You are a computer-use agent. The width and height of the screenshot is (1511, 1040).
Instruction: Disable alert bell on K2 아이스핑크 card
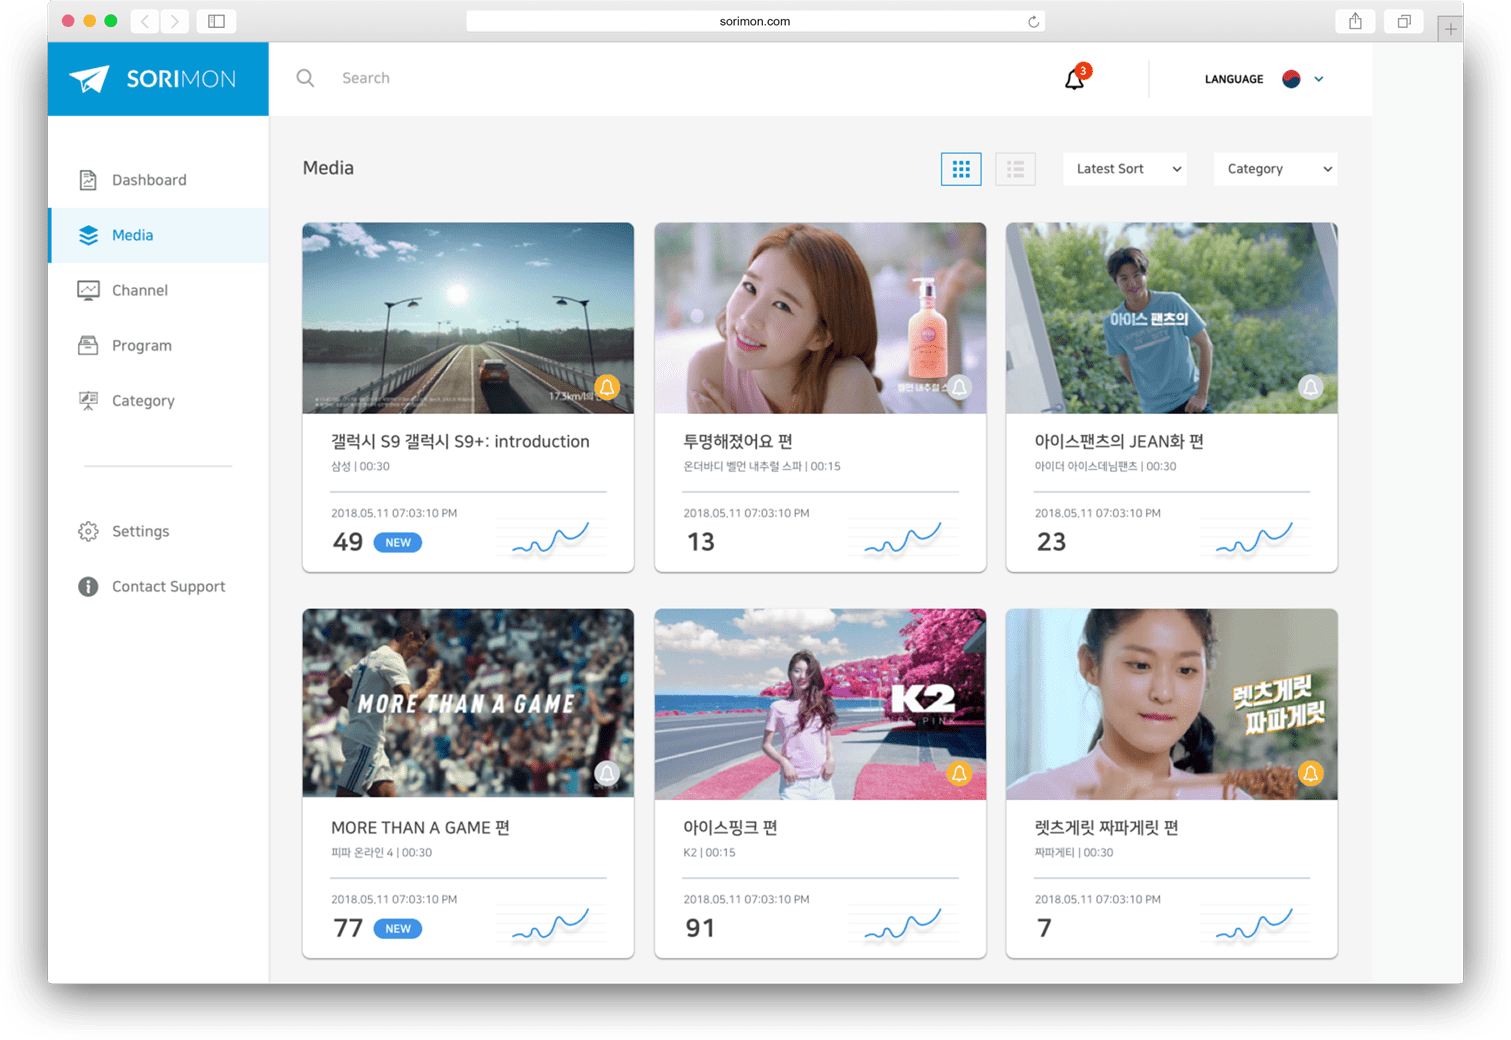(959, 773)
